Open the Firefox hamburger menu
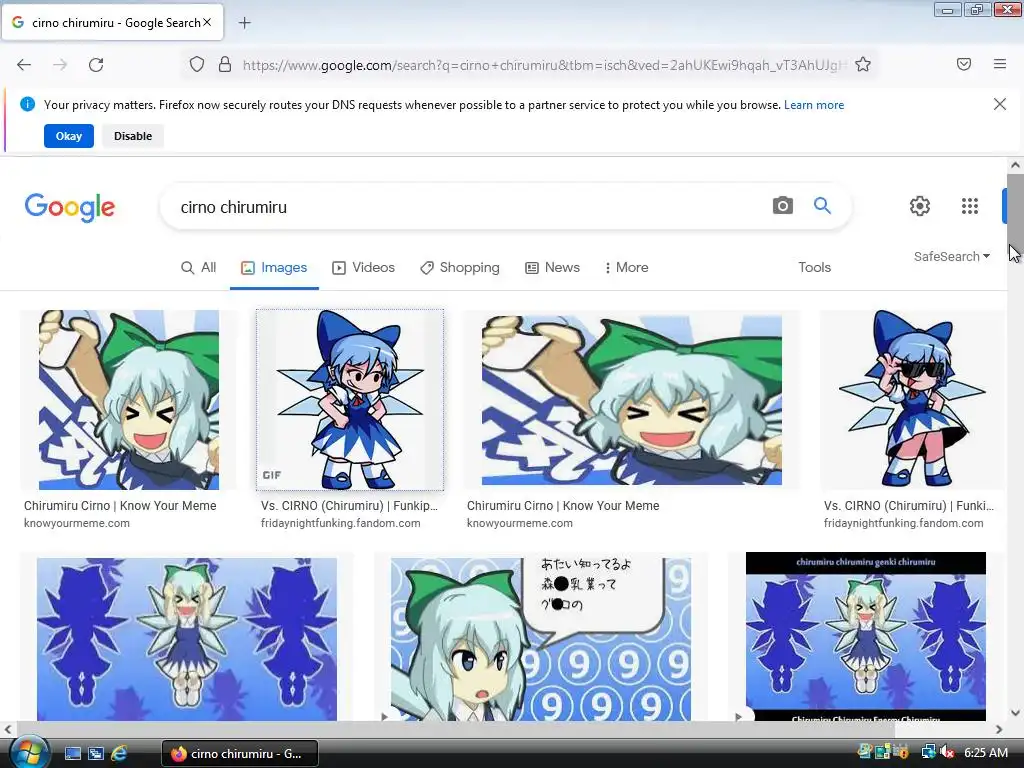 pyautogui.click(x=1000, y=64)
